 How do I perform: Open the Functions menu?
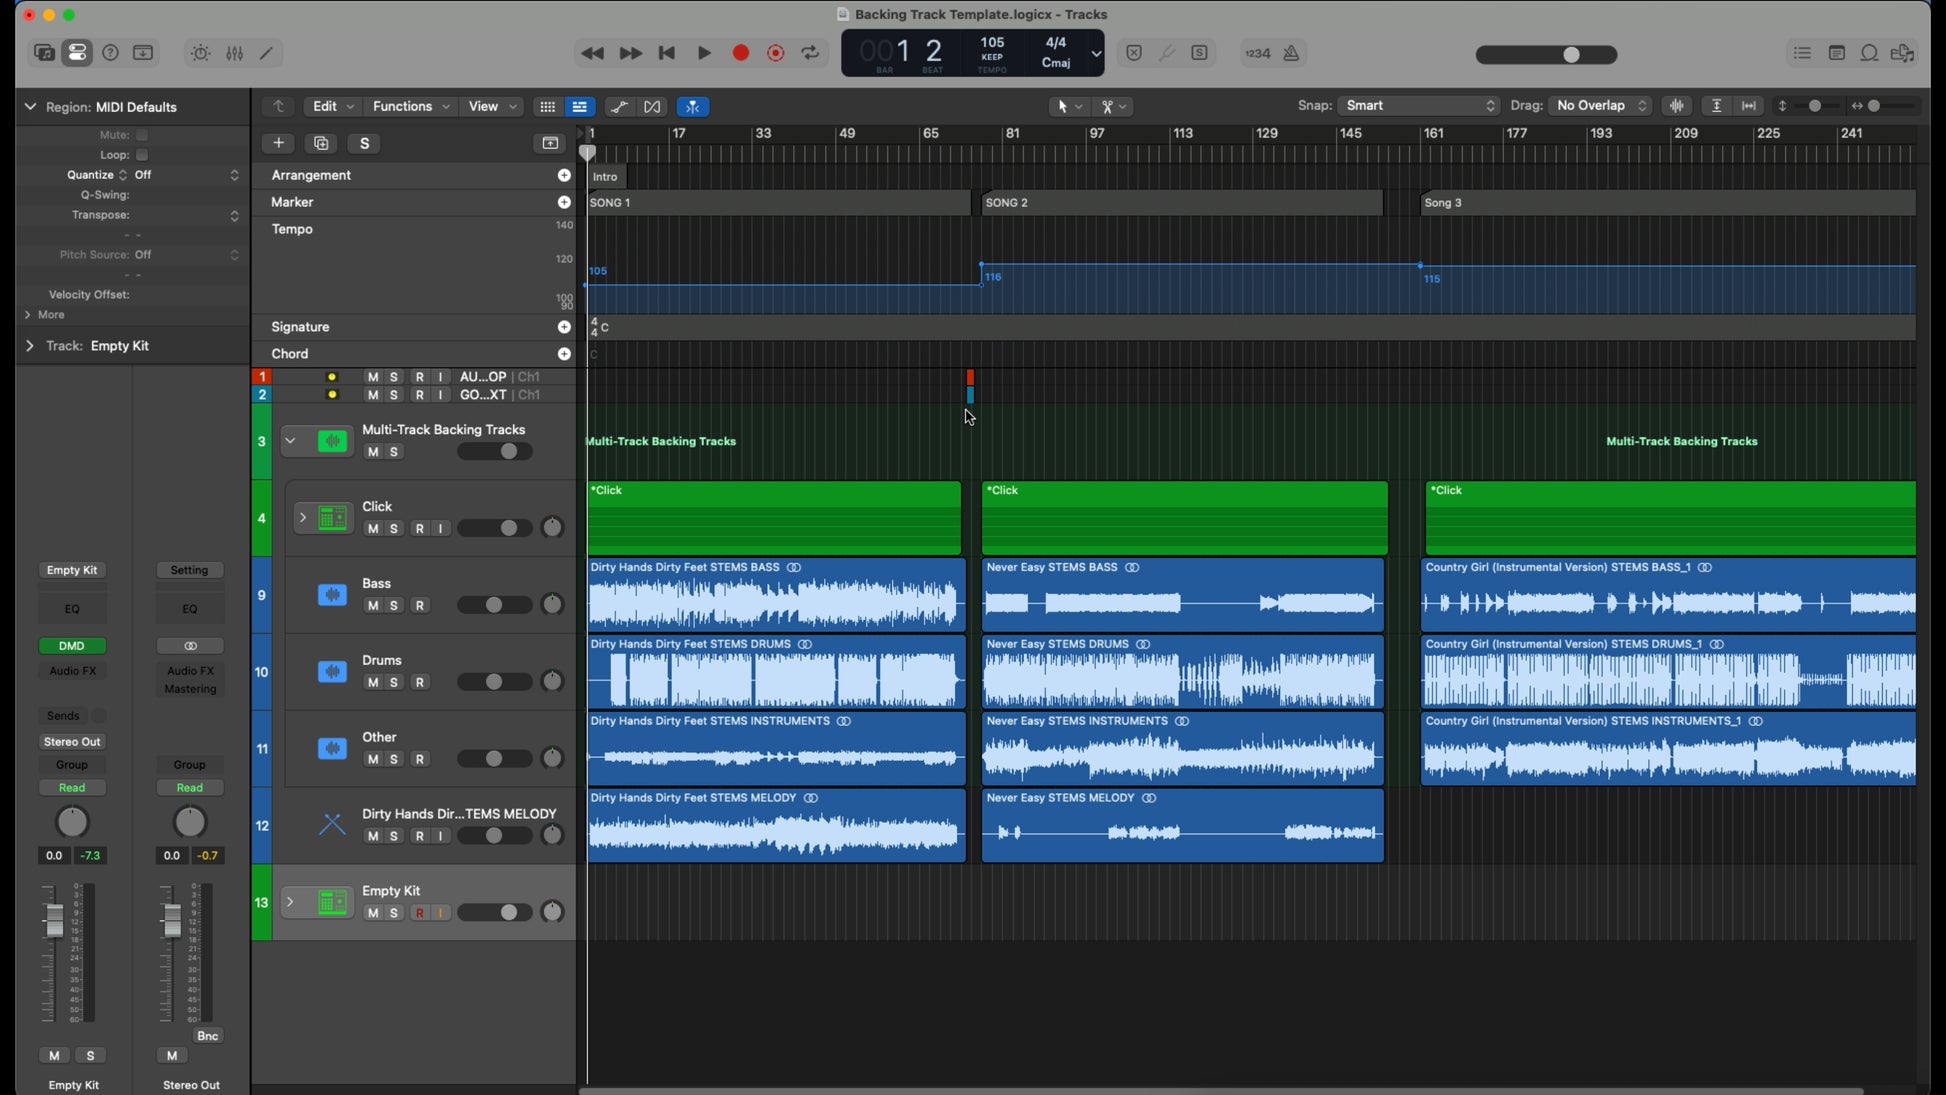click(x=410, y=107)
